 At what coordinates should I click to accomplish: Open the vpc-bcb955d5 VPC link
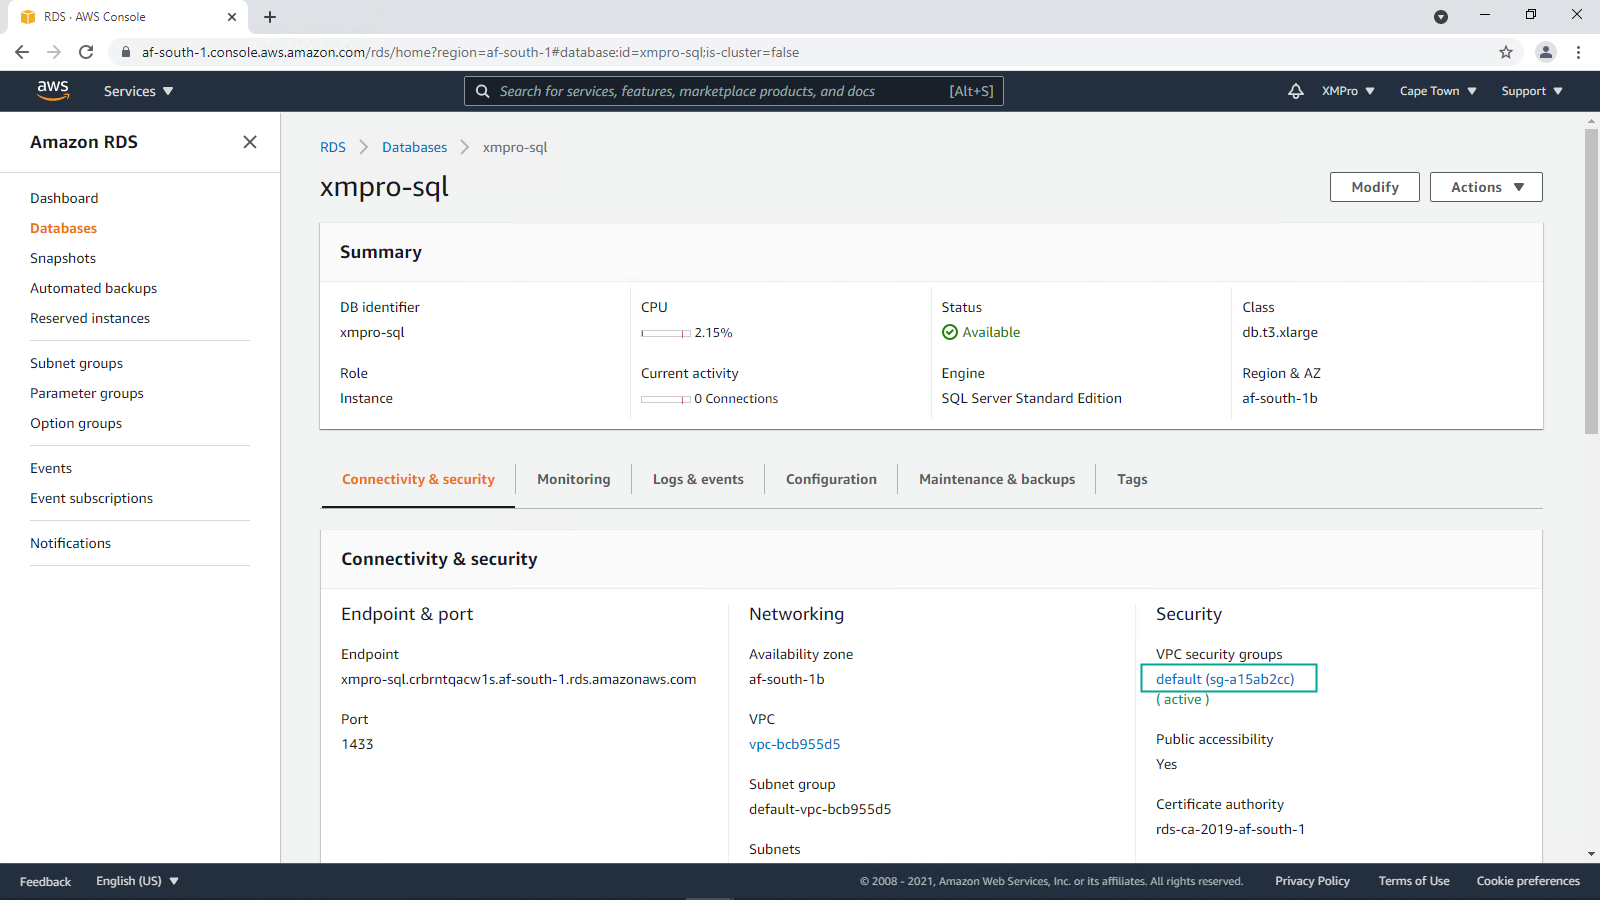794,744
